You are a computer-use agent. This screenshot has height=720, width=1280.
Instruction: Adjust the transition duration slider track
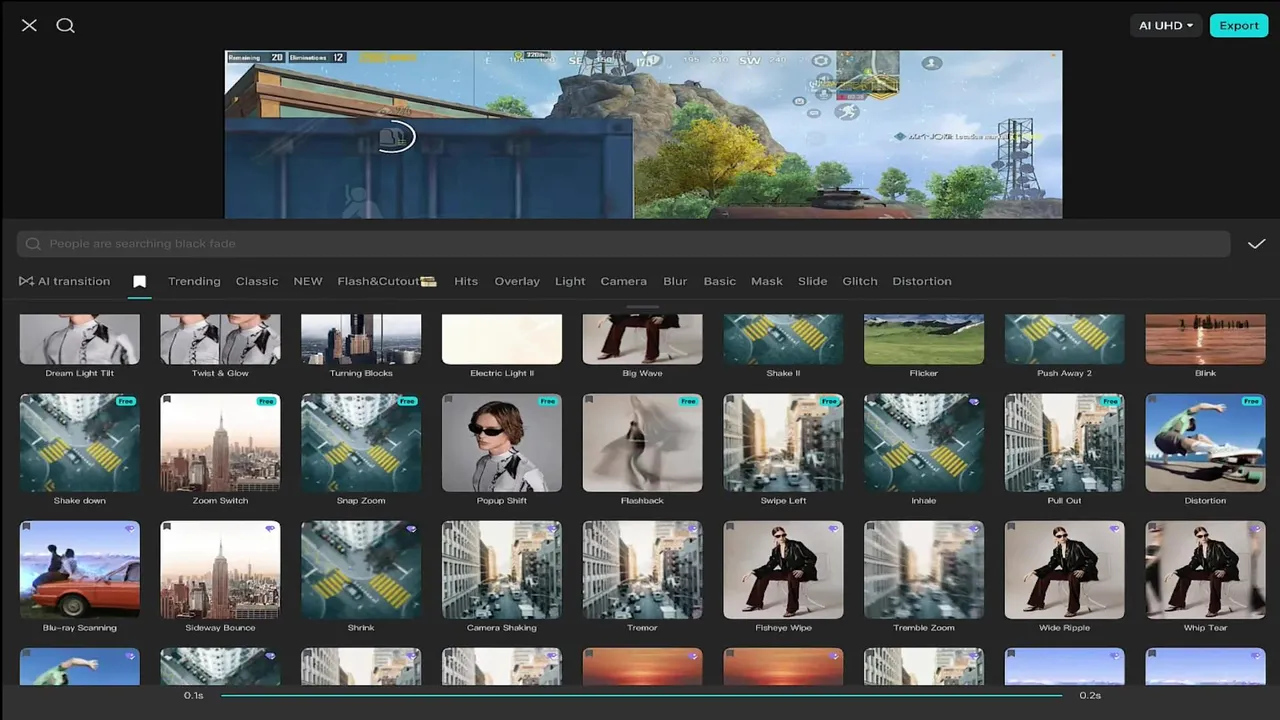[x=641, y=695]
